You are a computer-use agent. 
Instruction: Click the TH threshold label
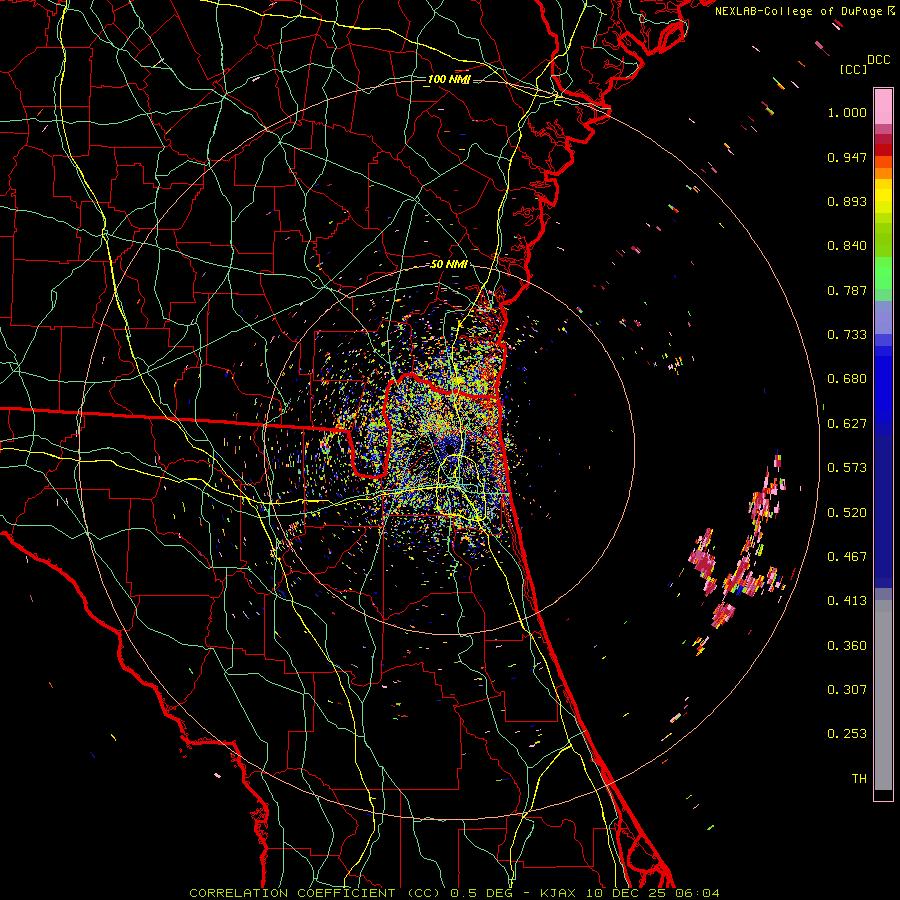tap(859, 779)
